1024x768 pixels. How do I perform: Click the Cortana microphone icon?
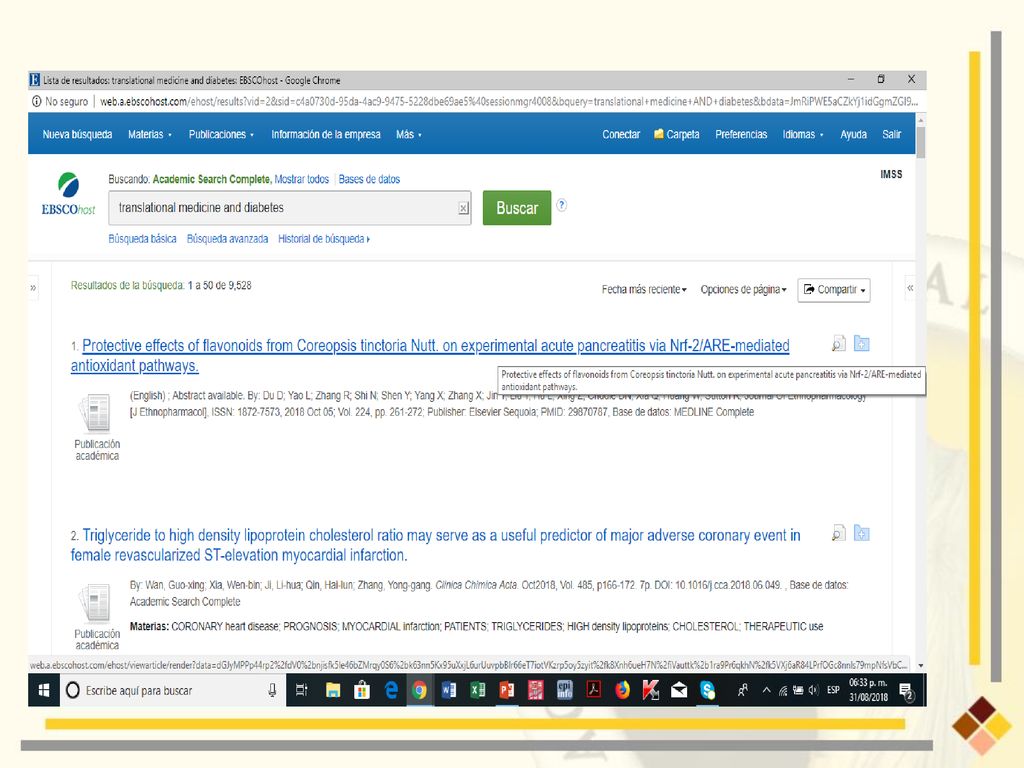(272, 690)
